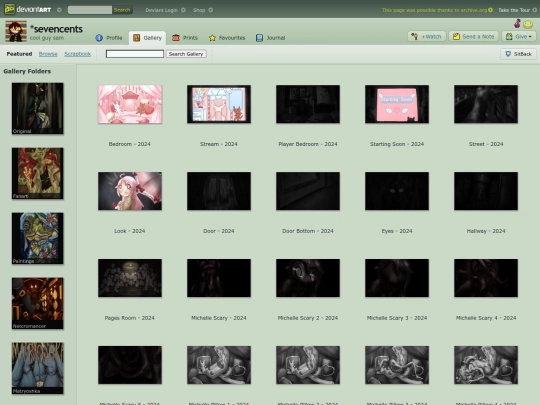The height and width of the screenshot is (405, 540).
Task: Click the sevencents username heading
Action: click(56, 29)
